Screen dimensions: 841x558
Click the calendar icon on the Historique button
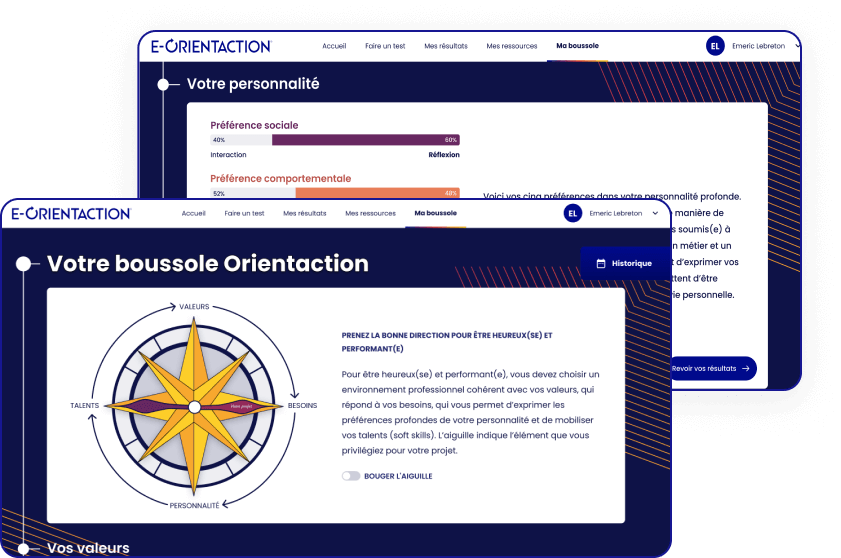point(601,264)
